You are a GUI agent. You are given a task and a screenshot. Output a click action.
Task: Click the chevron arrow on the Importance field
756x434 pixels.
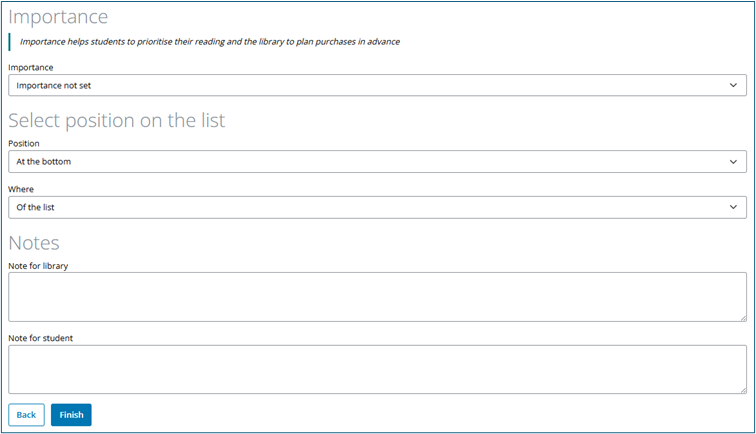[x=733, y=85]
